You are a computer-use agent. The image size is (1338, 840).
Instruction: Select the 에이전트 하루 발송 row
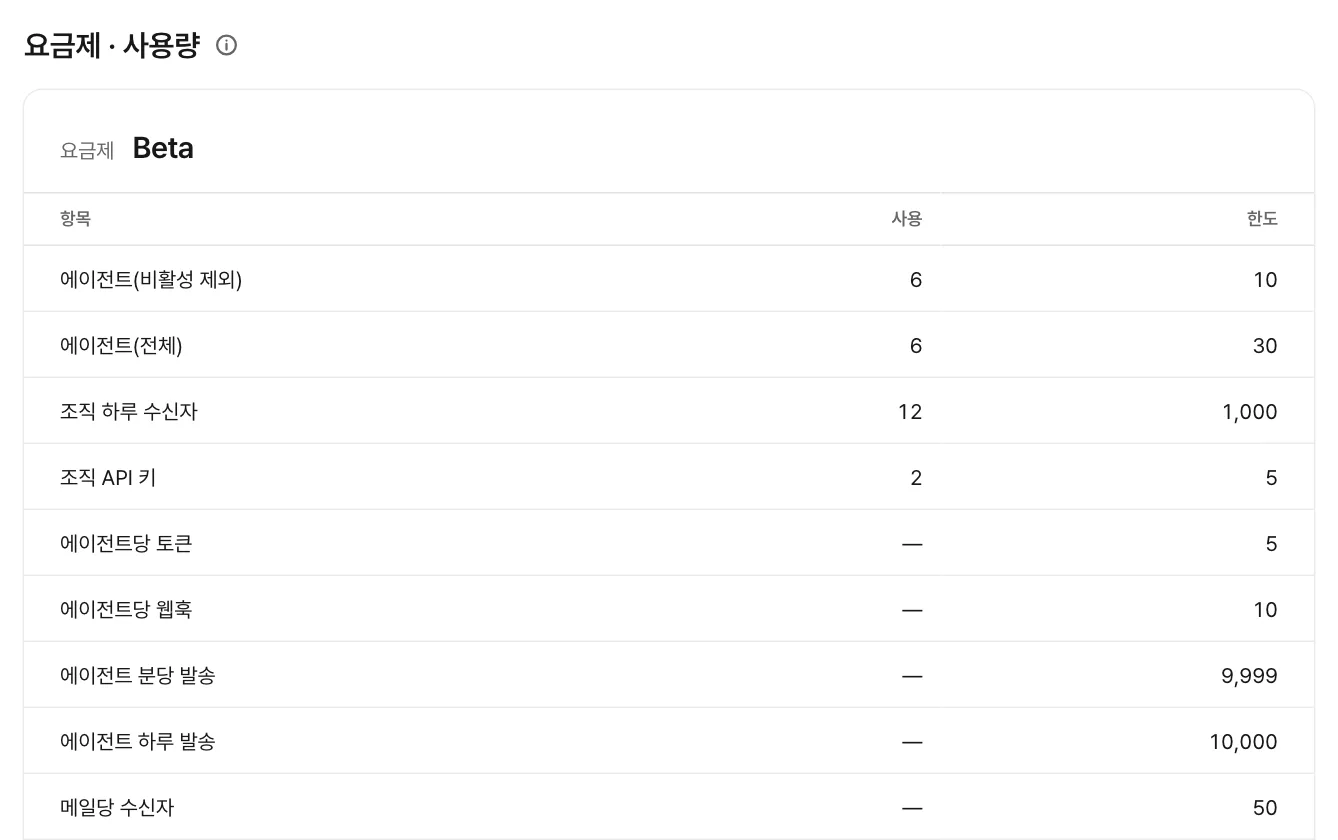click(669, 741)
